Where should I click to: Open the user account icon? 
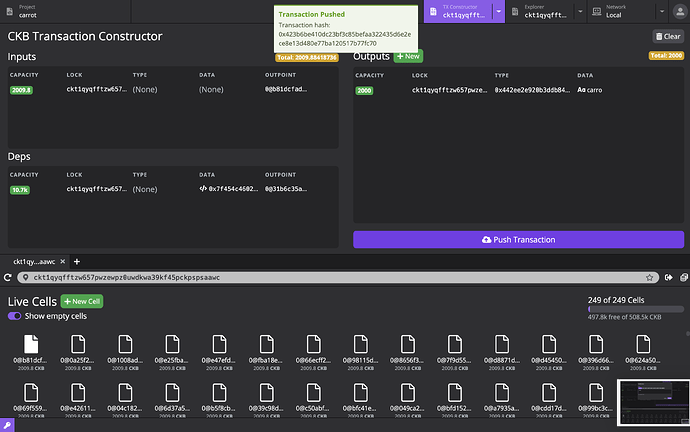[x=680, y=12]
